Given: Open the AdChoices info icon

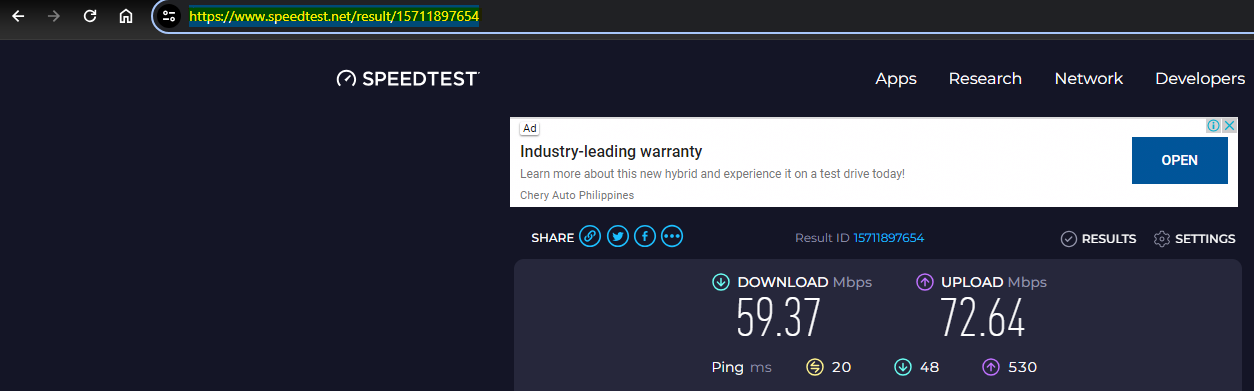Looking at the screenshot, I should coord(1212,126).
